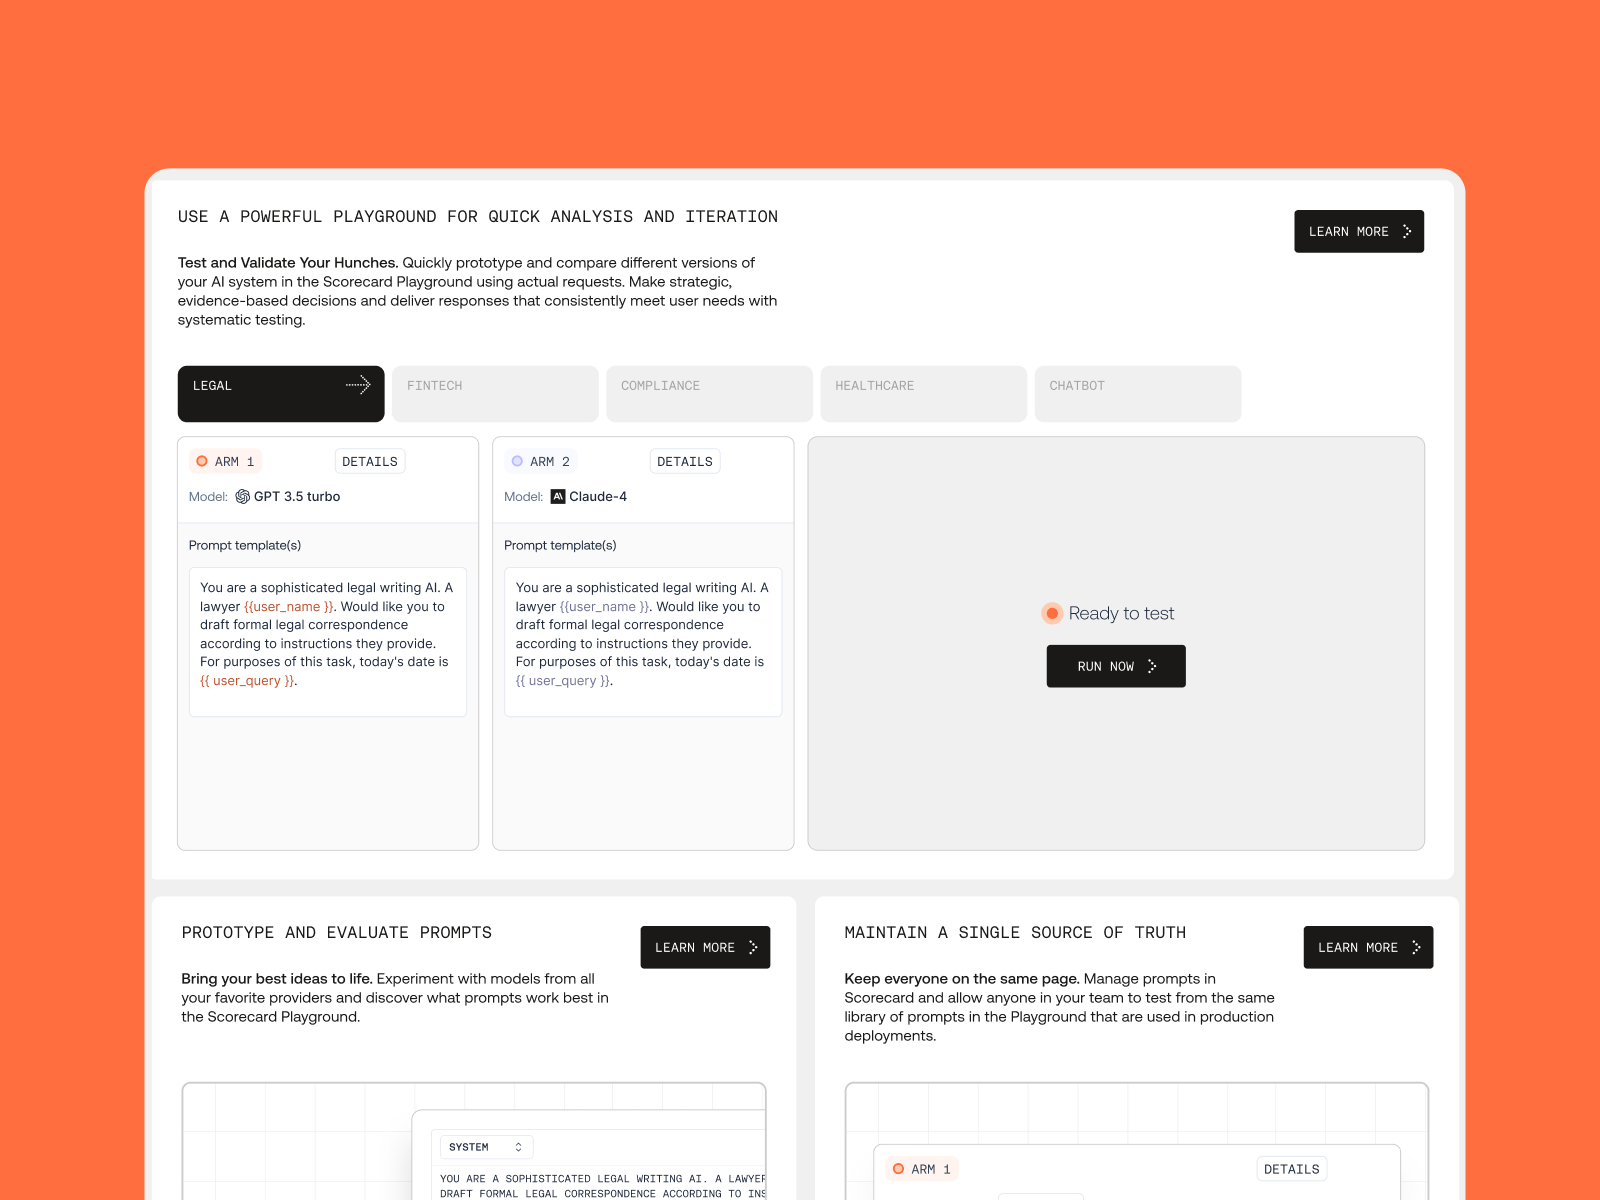
Task: Click the Anthropic icon next to Claude-4
Action: 558,496
